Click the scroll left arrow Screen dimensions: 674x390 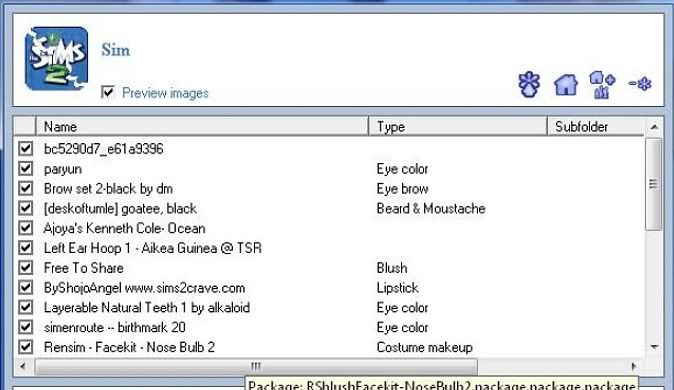click(23, 366)
